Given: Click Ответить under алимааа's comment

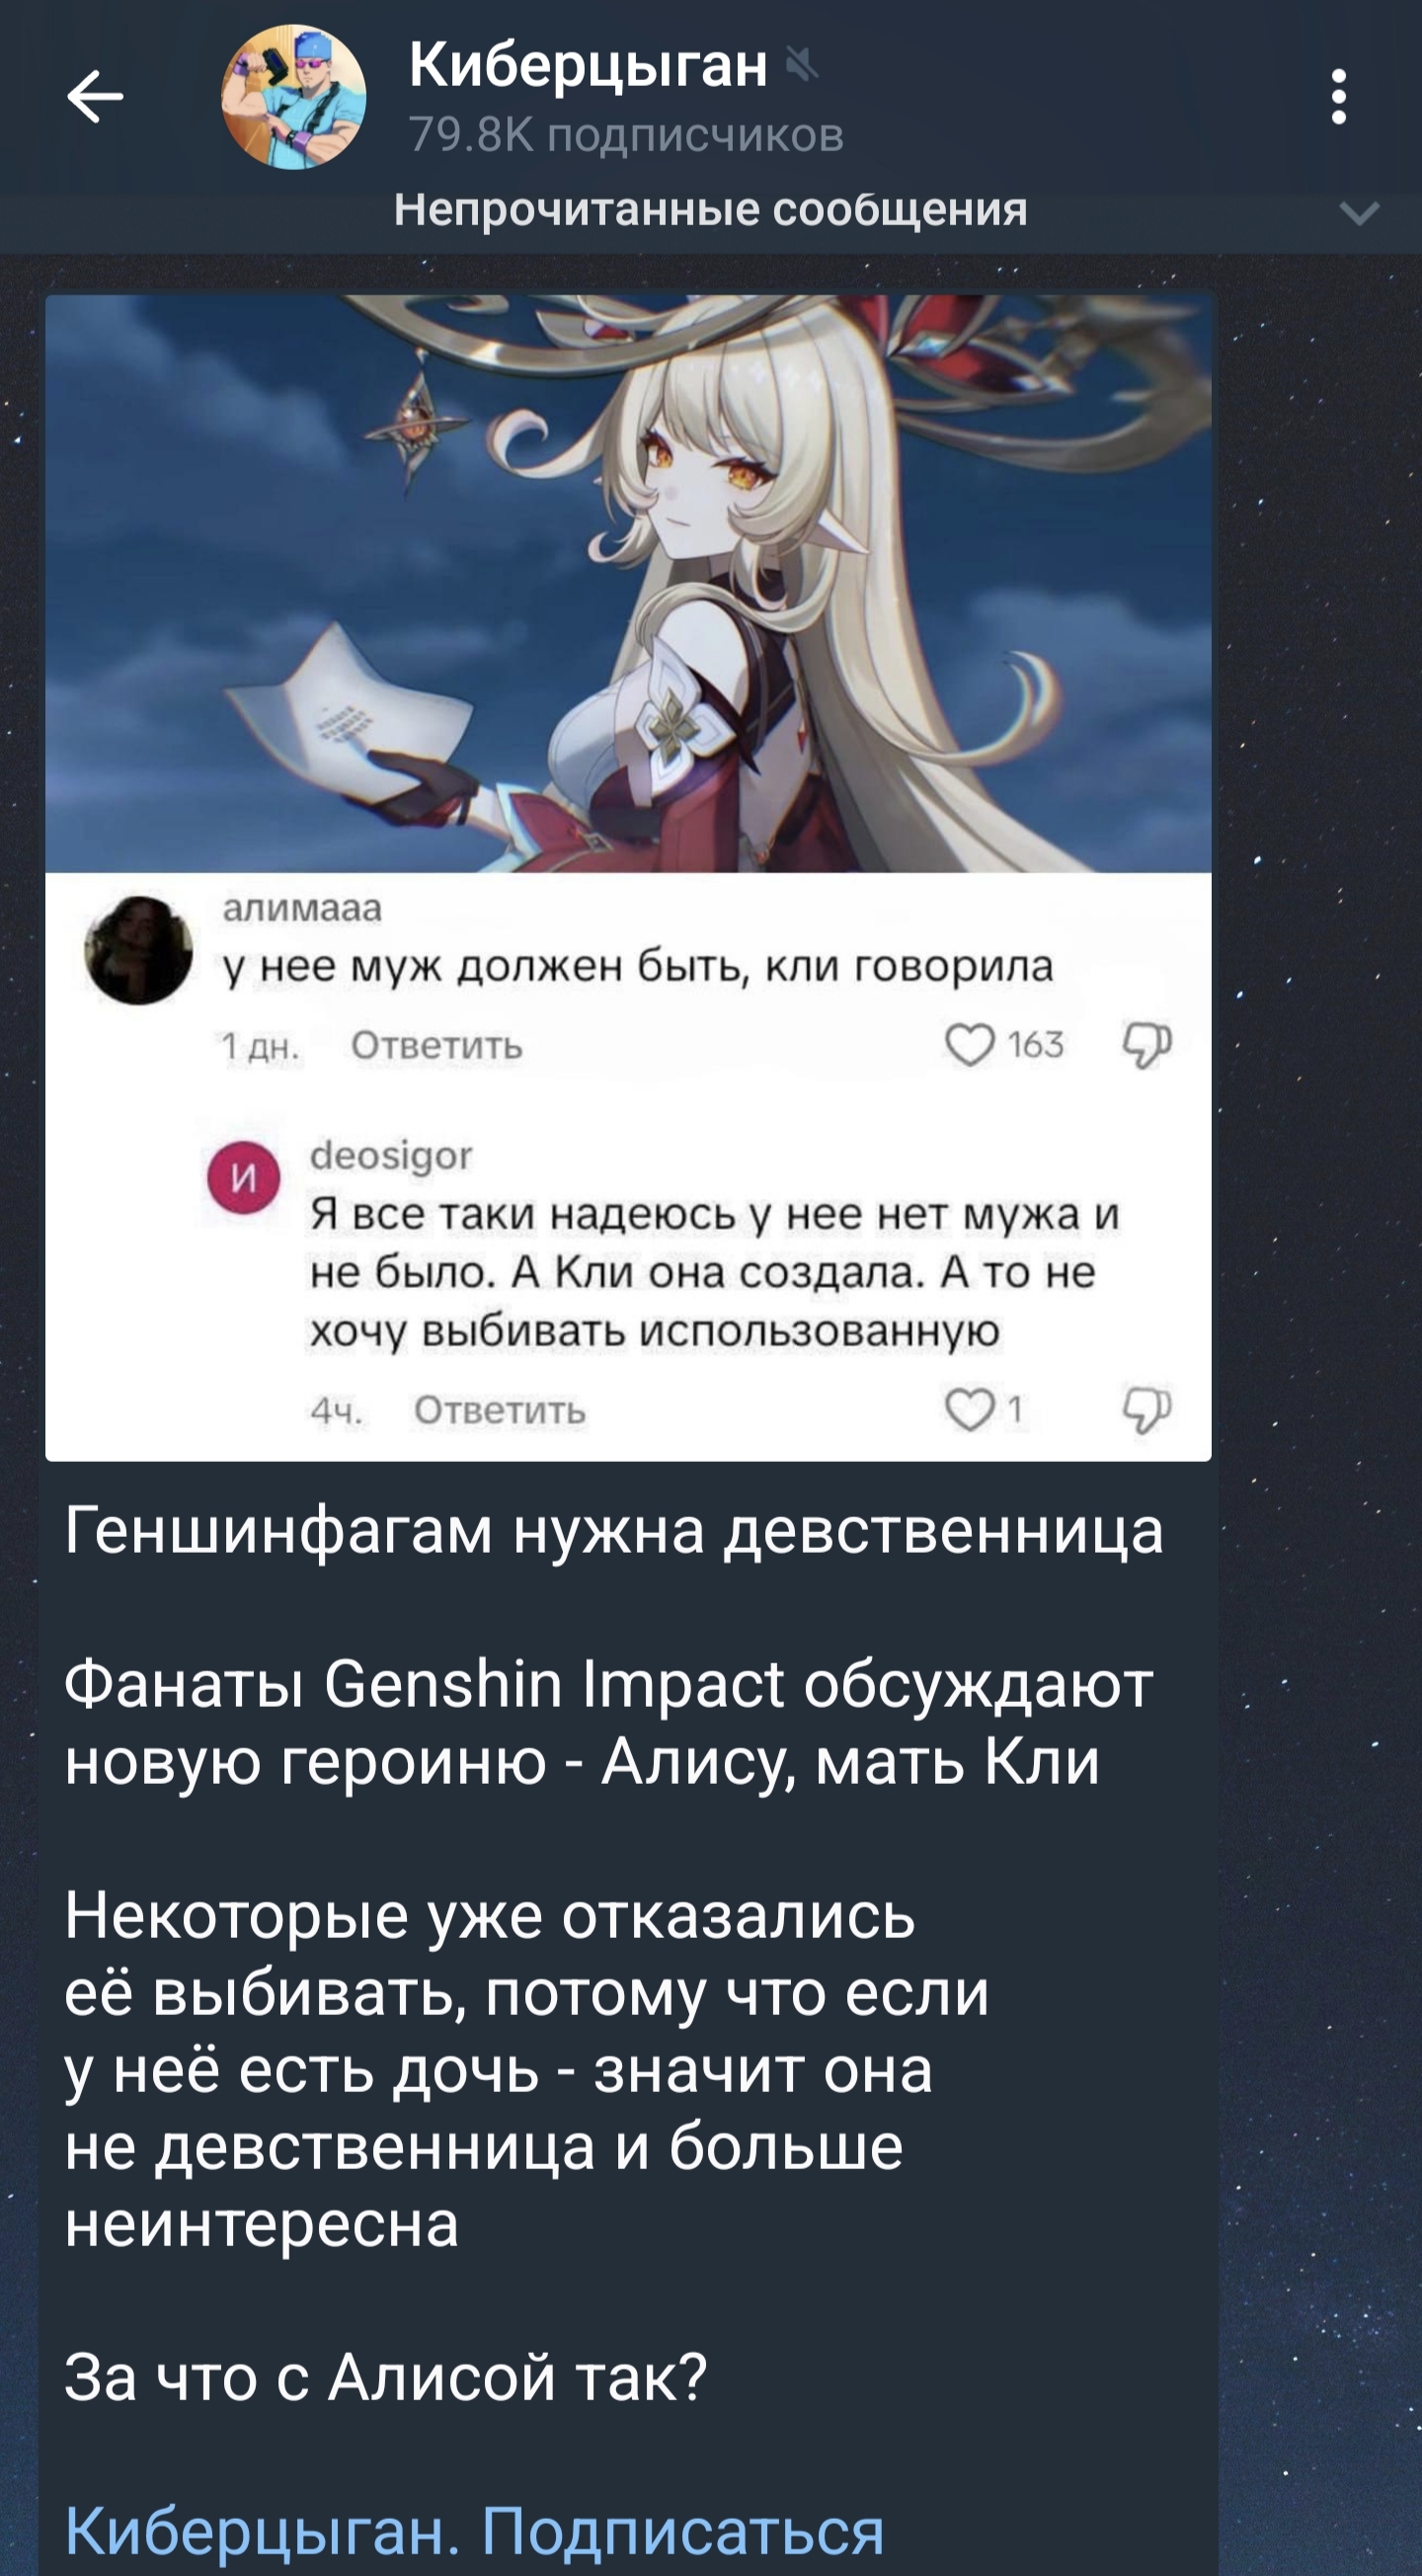Looking at the screenshot, I should (x=437, y=1046).
